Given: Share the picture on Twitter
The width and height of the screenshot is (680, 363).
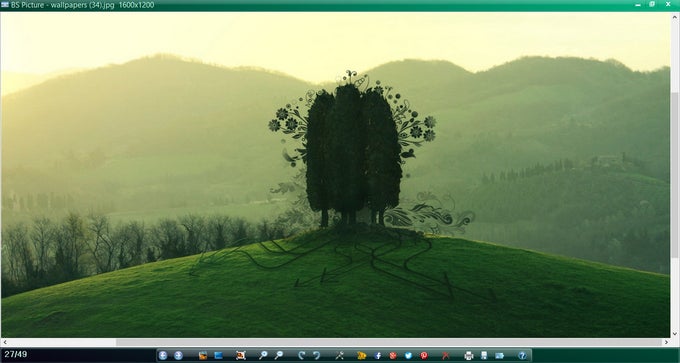Looking at the screenshot, I should point(408,355).
